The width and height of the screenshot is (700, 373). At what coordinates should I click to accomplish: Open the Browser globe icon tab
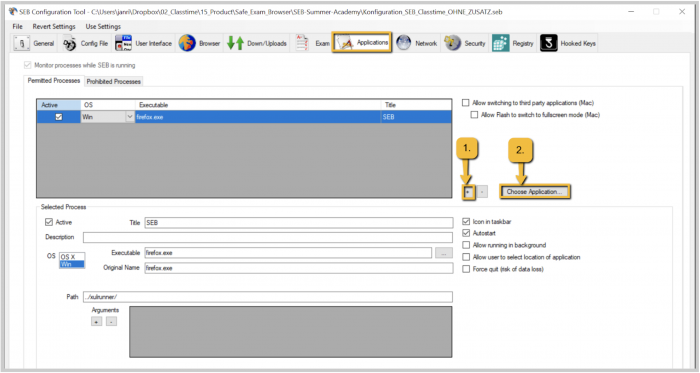click(187, 43)
